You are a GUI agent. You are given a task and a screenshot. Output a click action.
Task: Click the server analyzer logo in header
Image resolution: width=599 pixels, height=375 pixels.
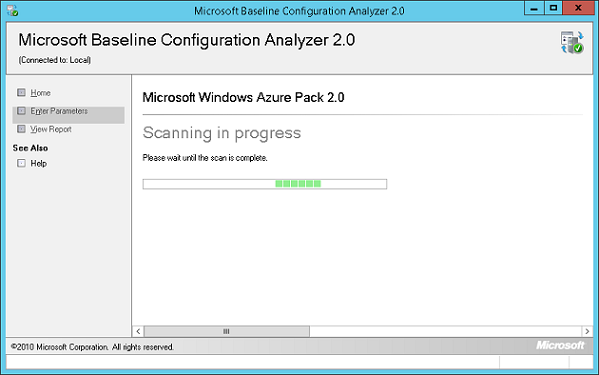point(572,42)
